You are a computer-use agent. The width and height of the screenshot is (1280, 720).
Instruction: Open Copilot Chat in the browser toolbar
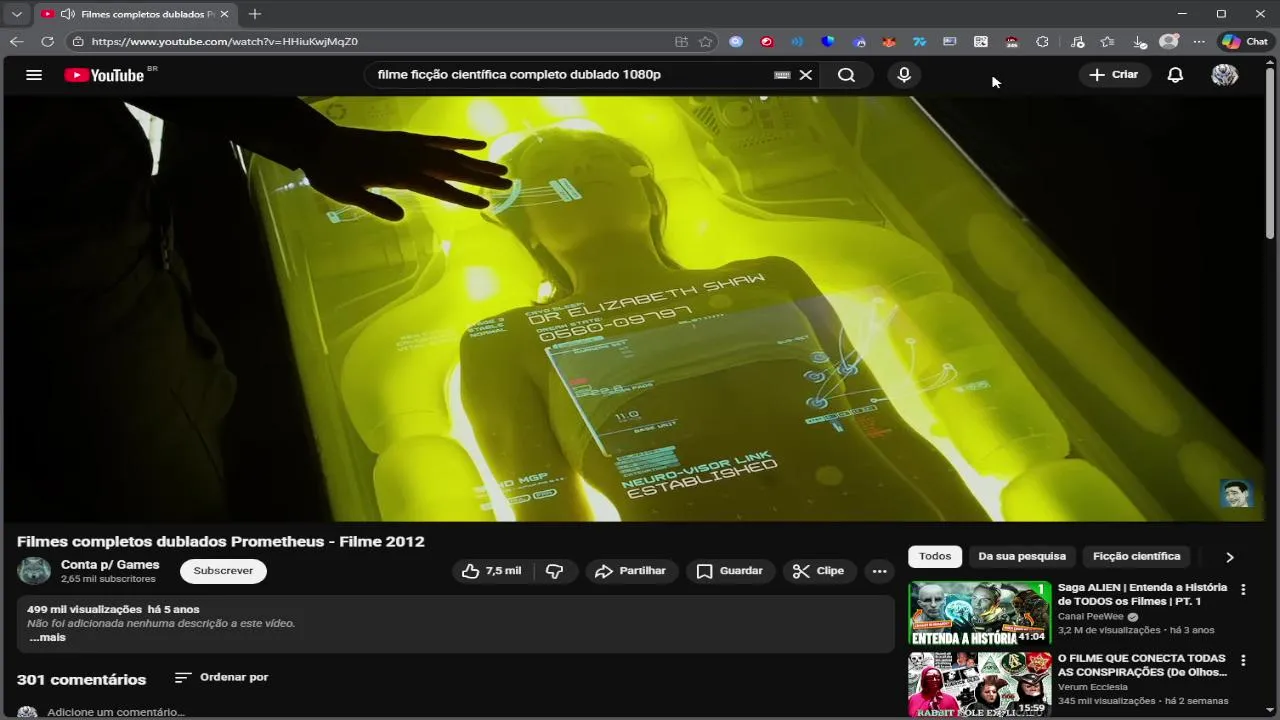coord(1245,42)
